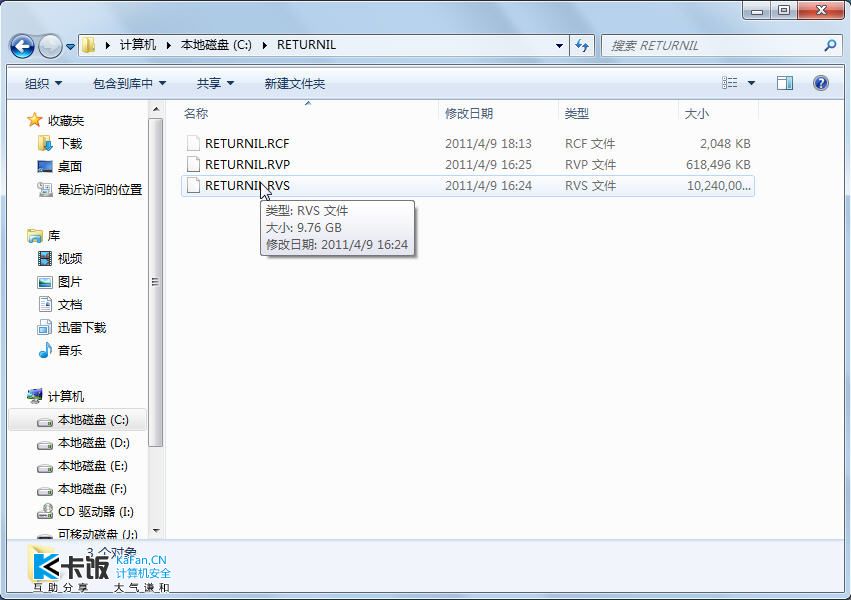Open the 文档 library
The width and height of the screenshot is (851, 600).
click(x=70, y=304)
